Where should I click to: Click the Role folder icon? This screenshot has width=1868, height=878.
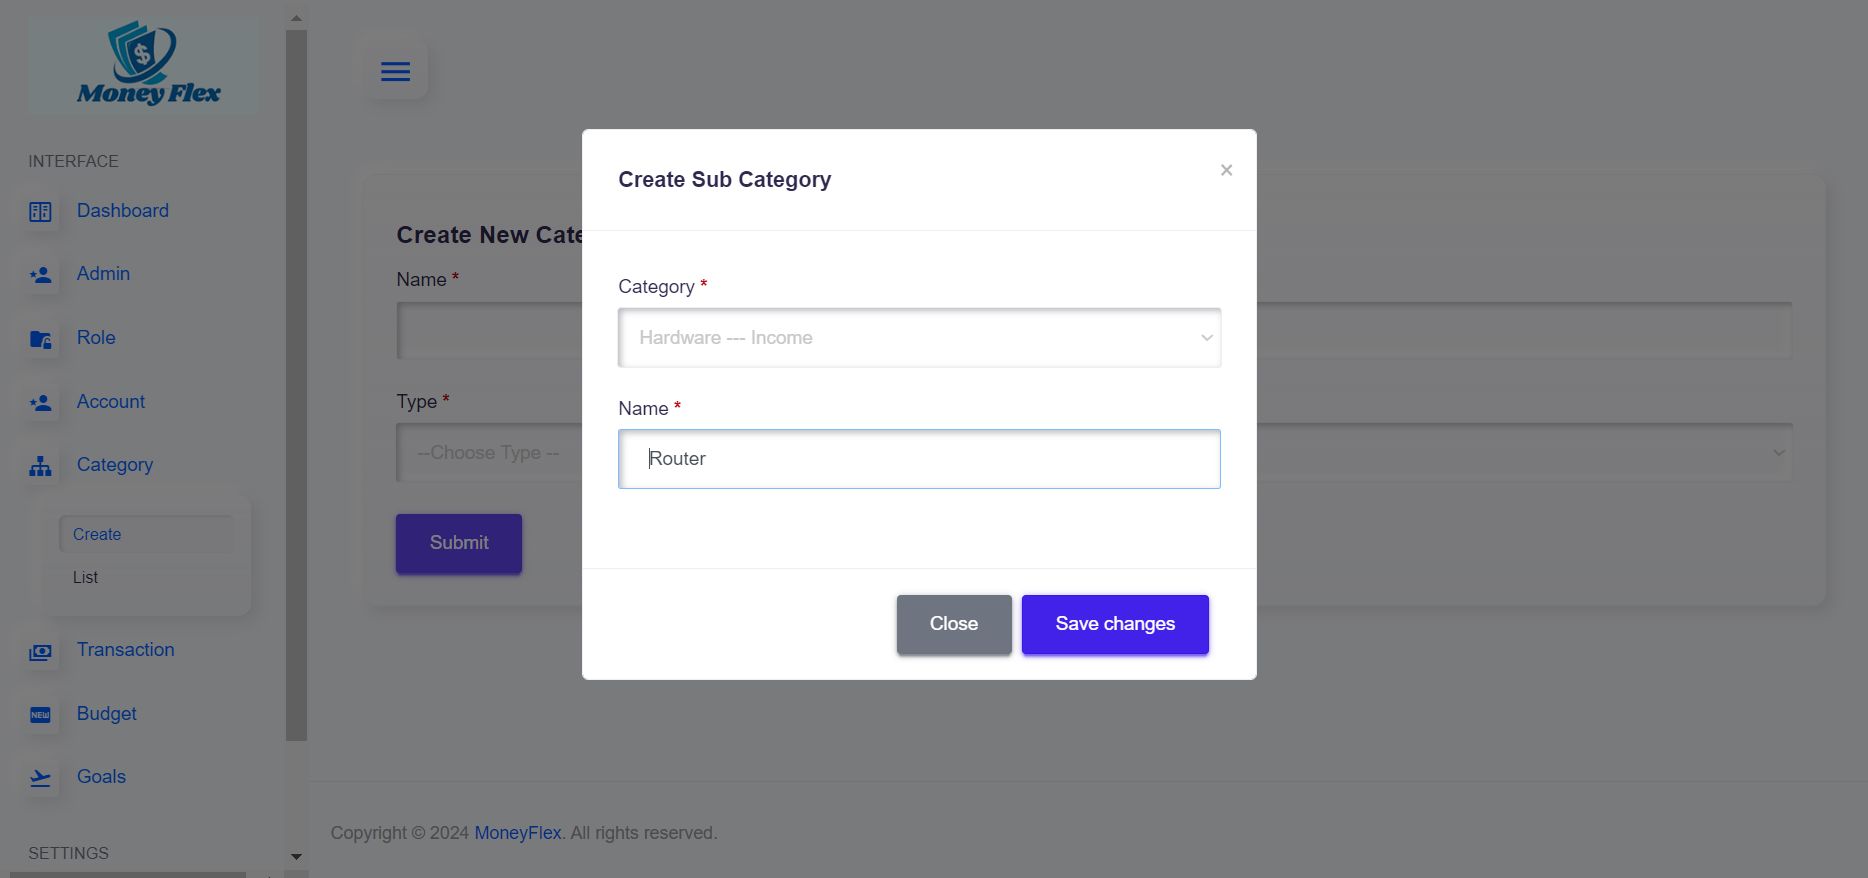pos(40,339)
